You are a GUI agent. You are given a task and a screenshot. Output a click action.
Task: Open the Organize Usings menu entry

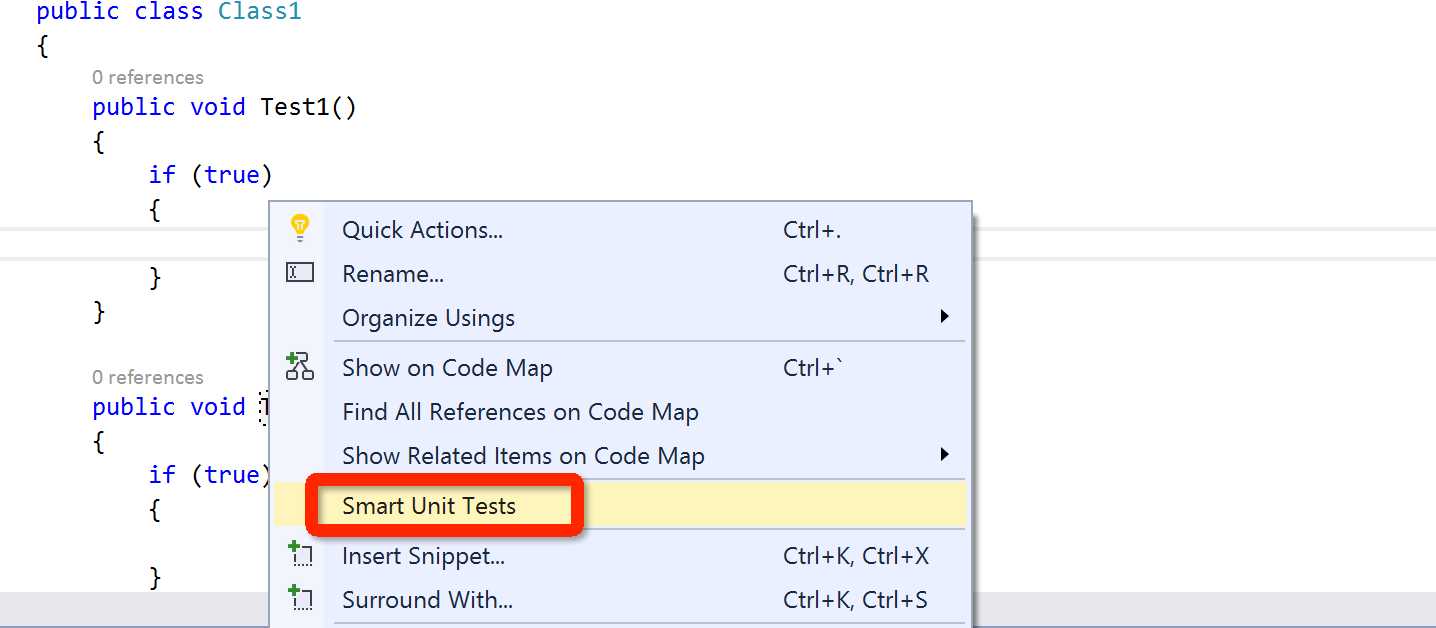click(428, 318)
